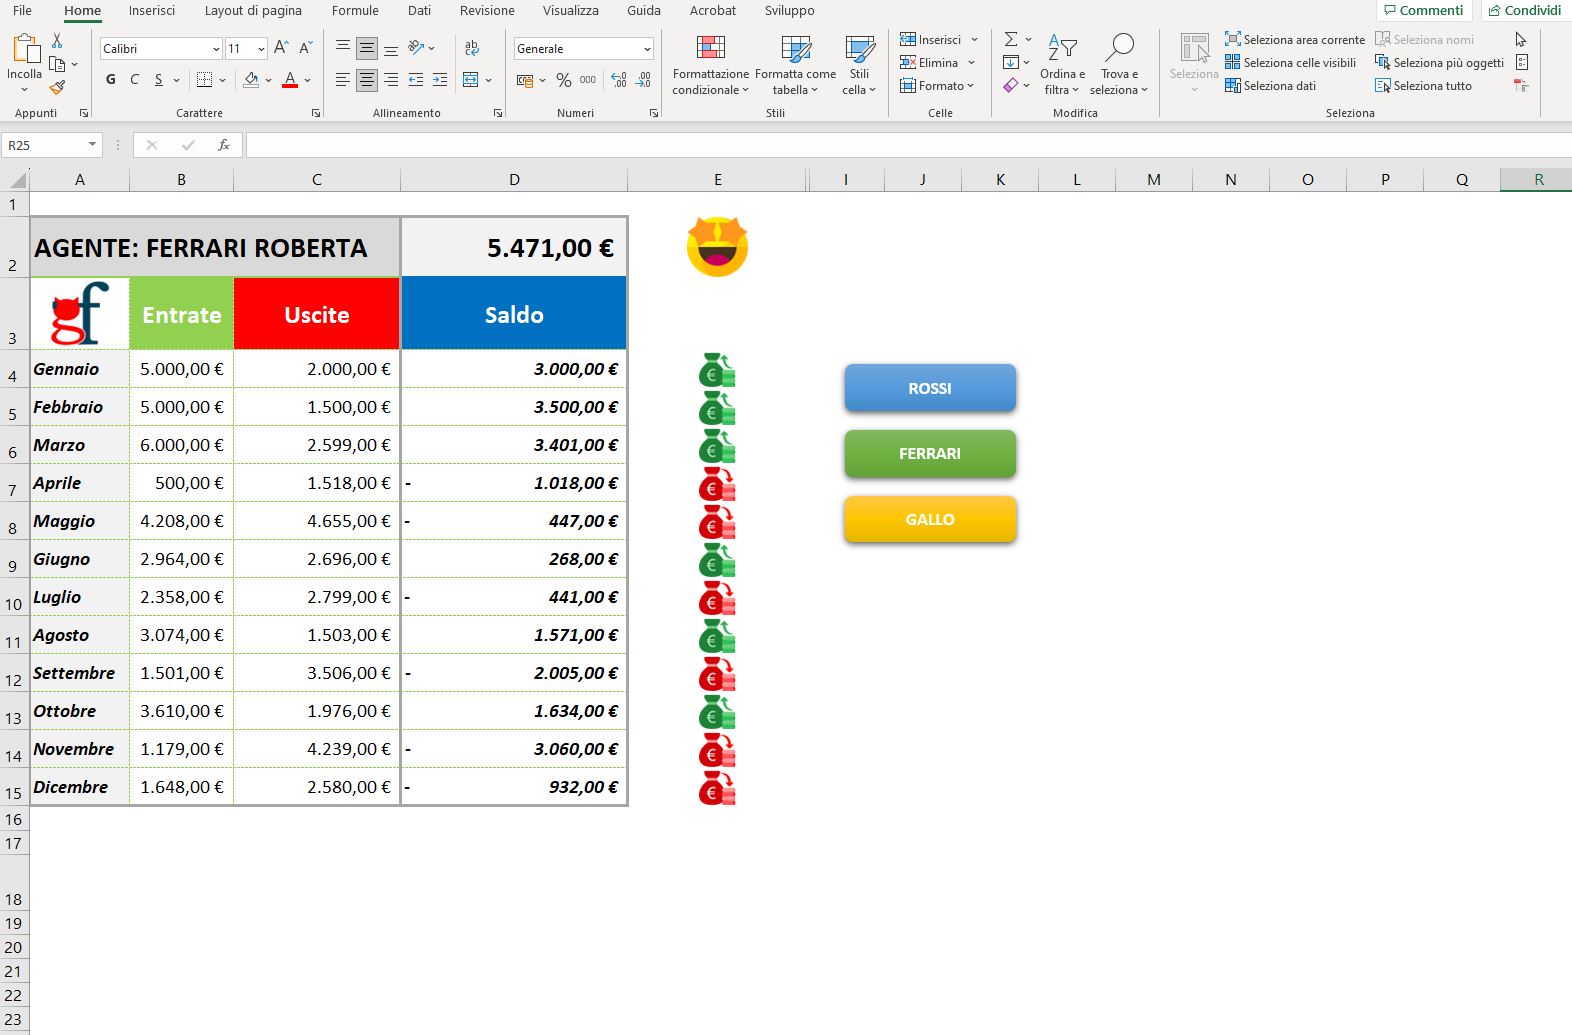Toggle center horizontal alignment
Screen dimensions: 1572x1035
pos(367,80)
